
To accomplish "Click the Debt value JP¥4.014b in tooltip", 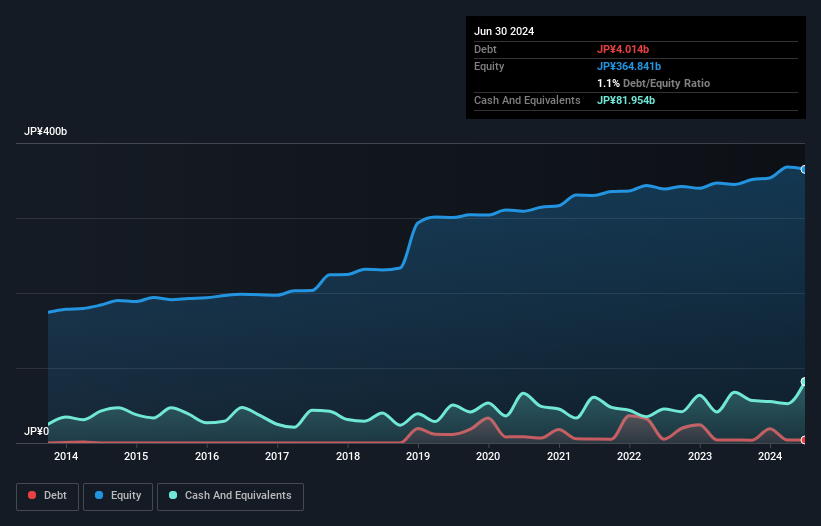I will tap(624, 49).
